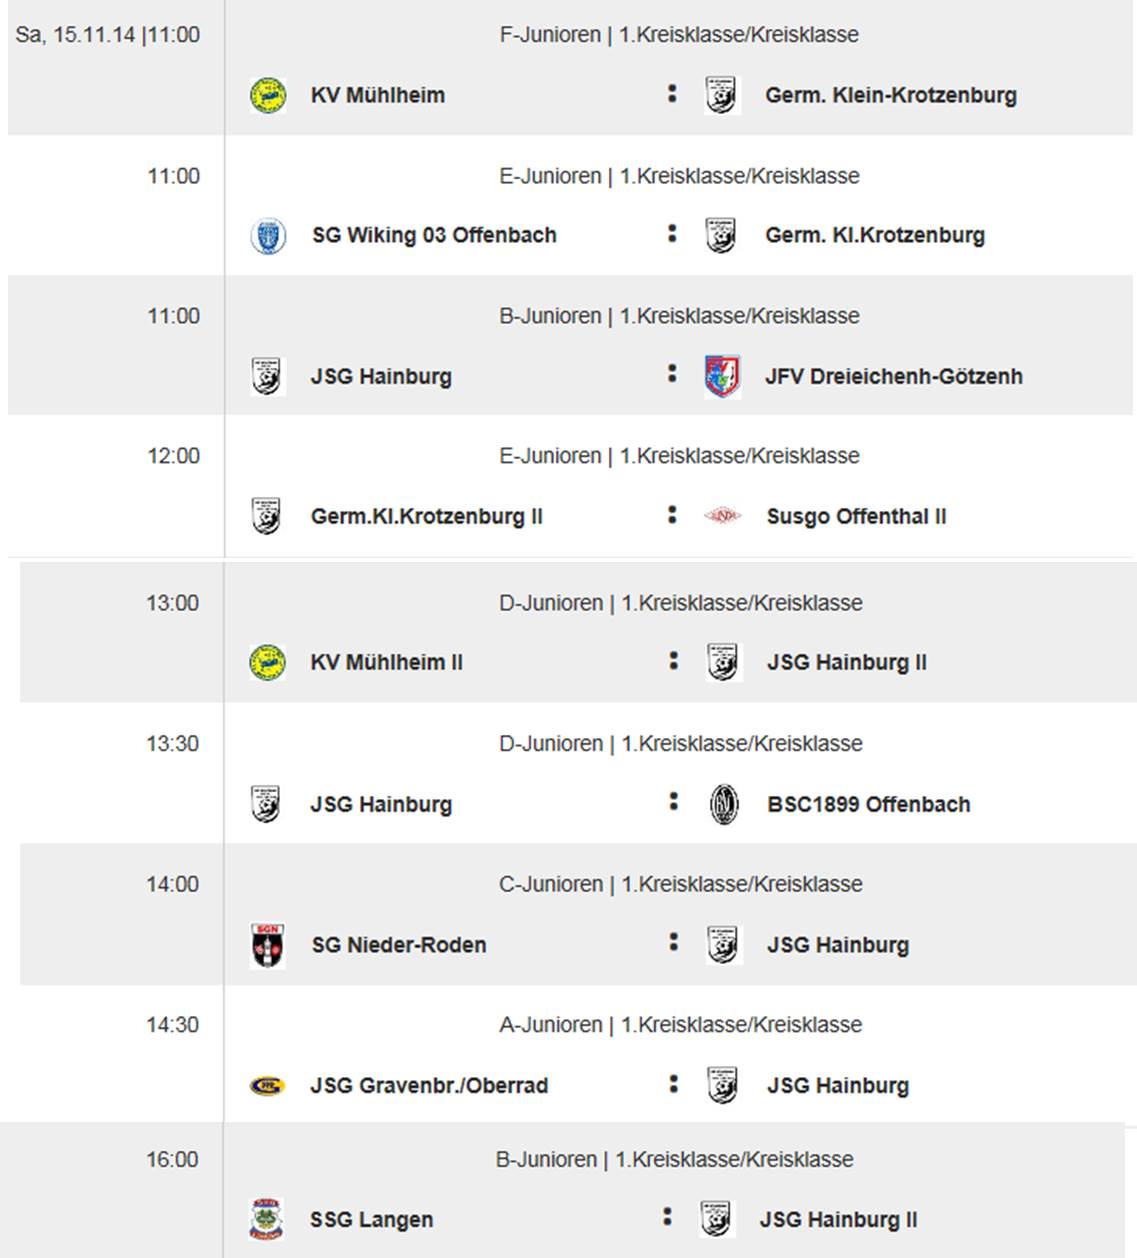Open JFV Dreieichenh-Götzenh team page
The image size is (1137, 1258).
coord(893,377)
